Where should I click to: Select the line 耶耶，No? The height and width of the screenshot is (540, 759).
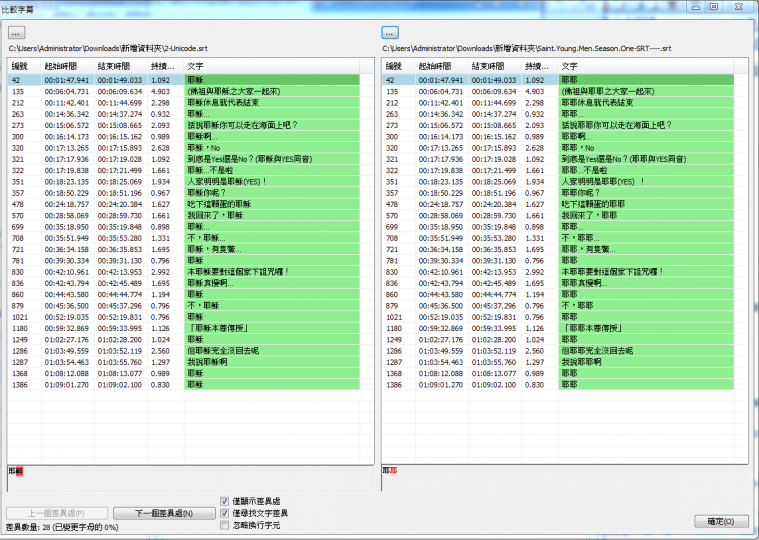click(x=558, y=148)
